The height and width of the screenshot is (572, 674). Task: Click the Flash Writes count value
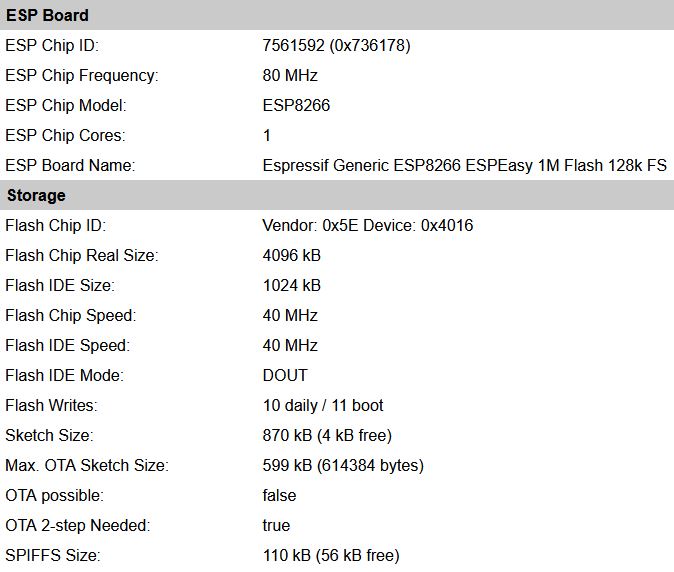[x=323, y=405]
